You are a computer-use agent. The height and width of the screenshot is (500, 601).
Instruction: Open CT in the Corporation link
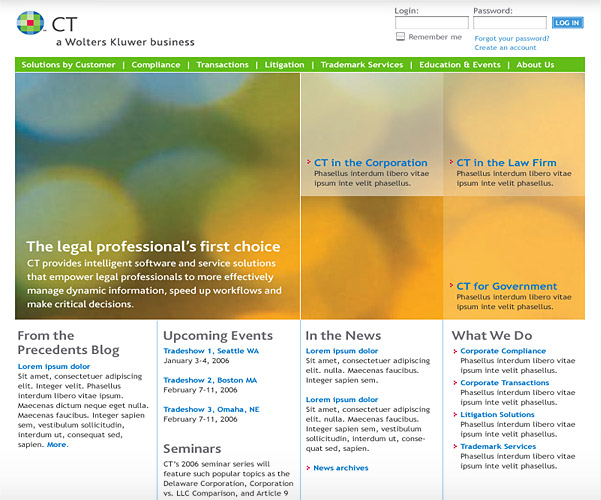(x=371, y=163)
